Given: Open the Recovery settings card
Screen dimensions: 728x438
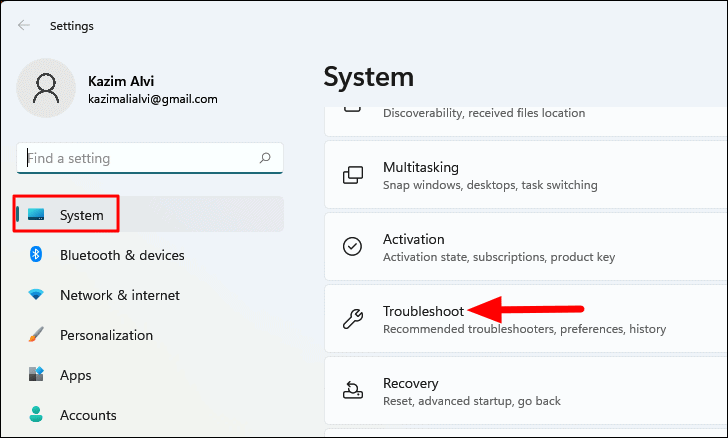Looking at the screenshot, I should [x=526, y=391].
